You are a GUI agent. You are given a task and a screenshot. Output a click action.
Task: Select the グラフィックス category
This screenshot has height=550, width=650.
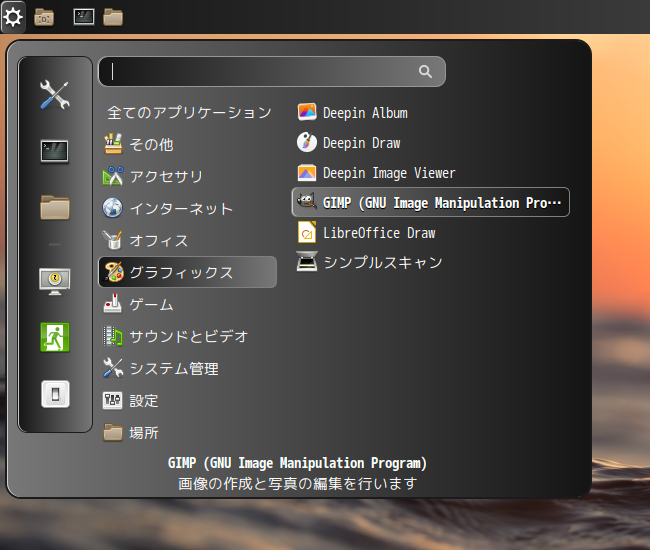point(187,272)
